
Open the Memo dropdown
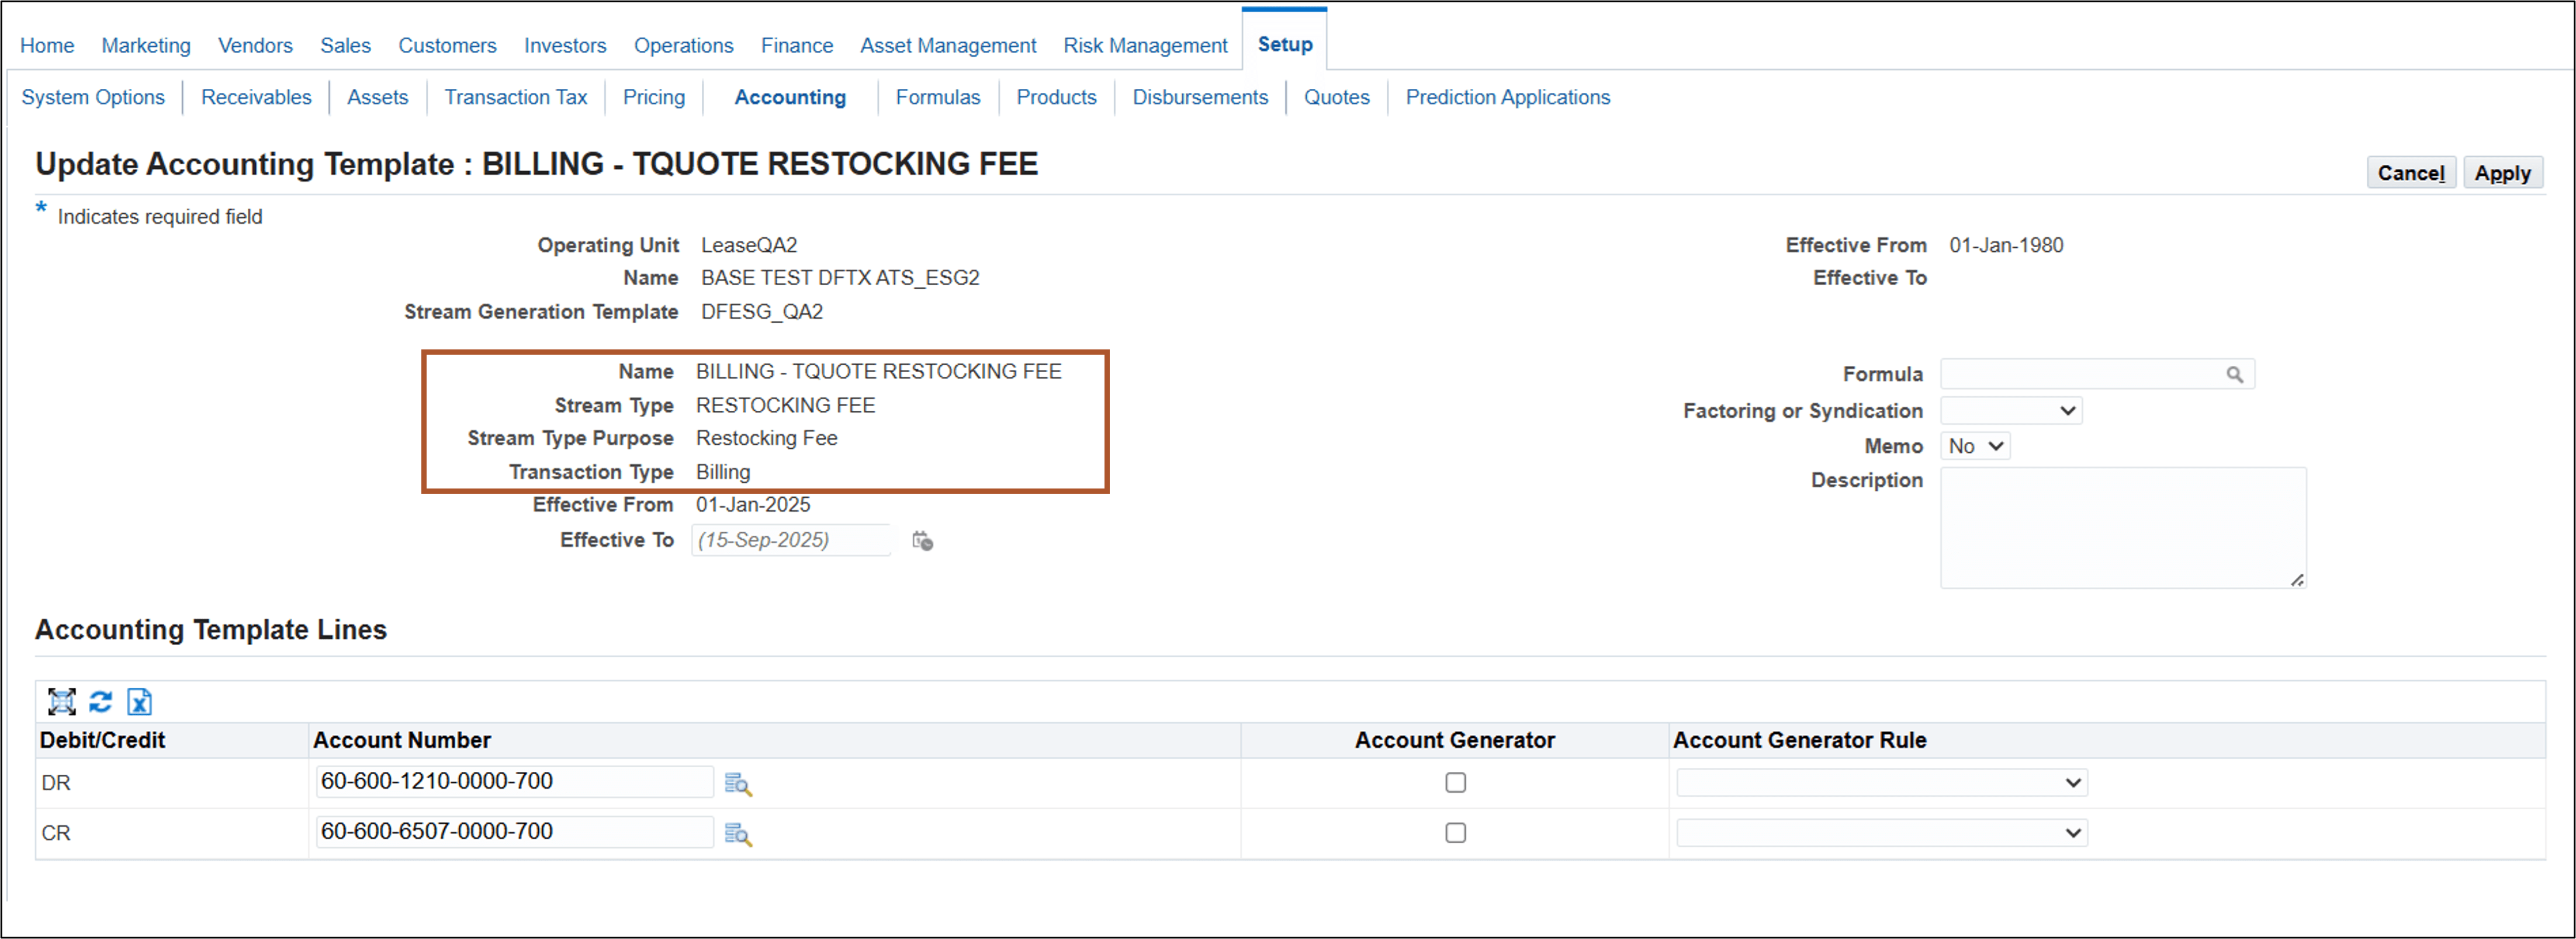[1974, 446]
